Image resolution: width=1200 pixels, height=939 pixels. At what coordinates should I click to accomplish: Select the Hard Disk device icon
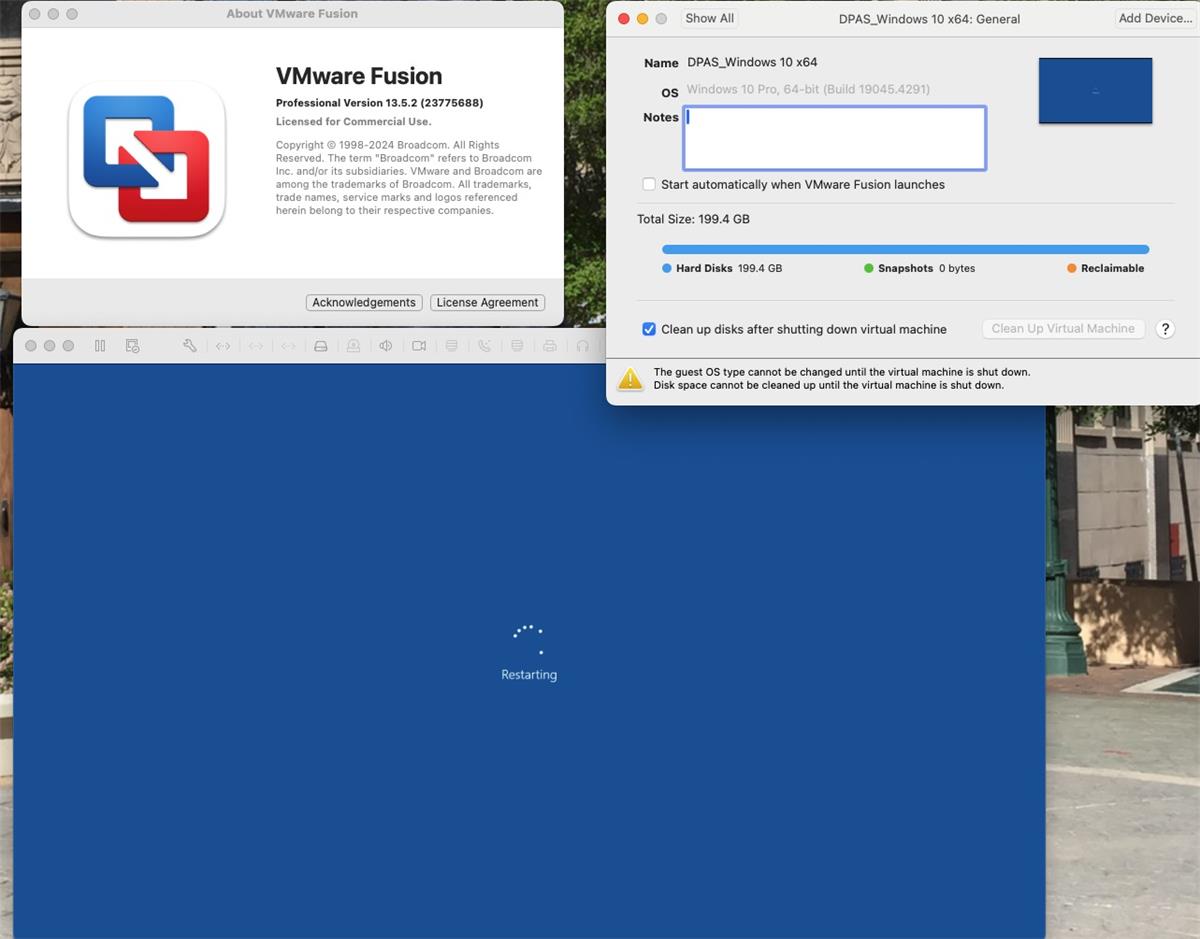point(321,345)
